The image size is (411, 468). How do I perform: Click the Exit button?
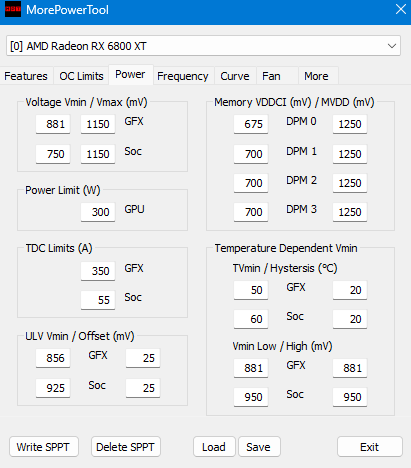pos(370,447)
